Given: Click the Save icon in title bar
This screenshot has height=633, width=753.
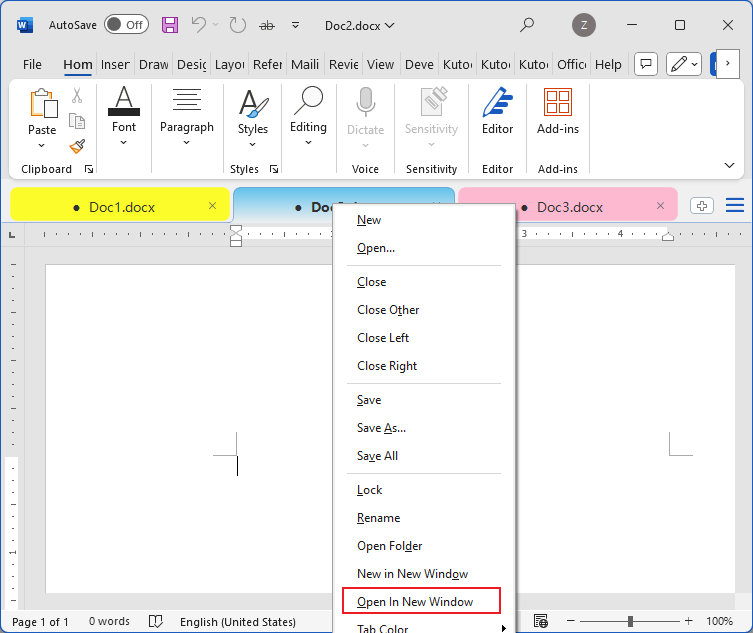Looking at the screenshot, I should click(x=170, y=24).
